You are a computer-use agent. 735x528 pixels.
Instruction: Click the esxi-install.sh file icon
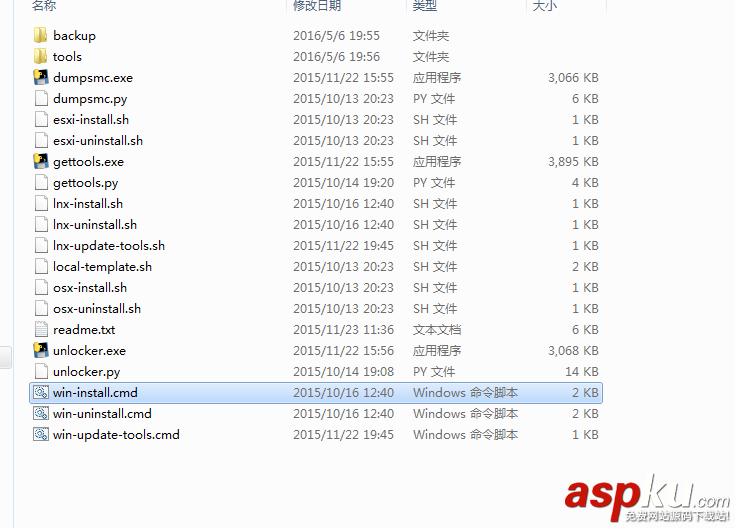pos(41,120)
